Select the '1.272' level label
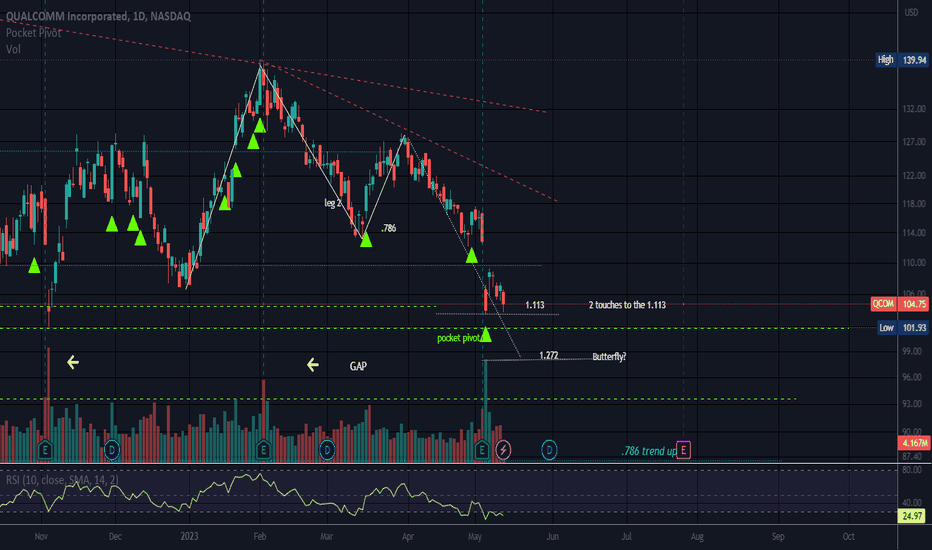This screenshot has width=932, height=550. 549,356
